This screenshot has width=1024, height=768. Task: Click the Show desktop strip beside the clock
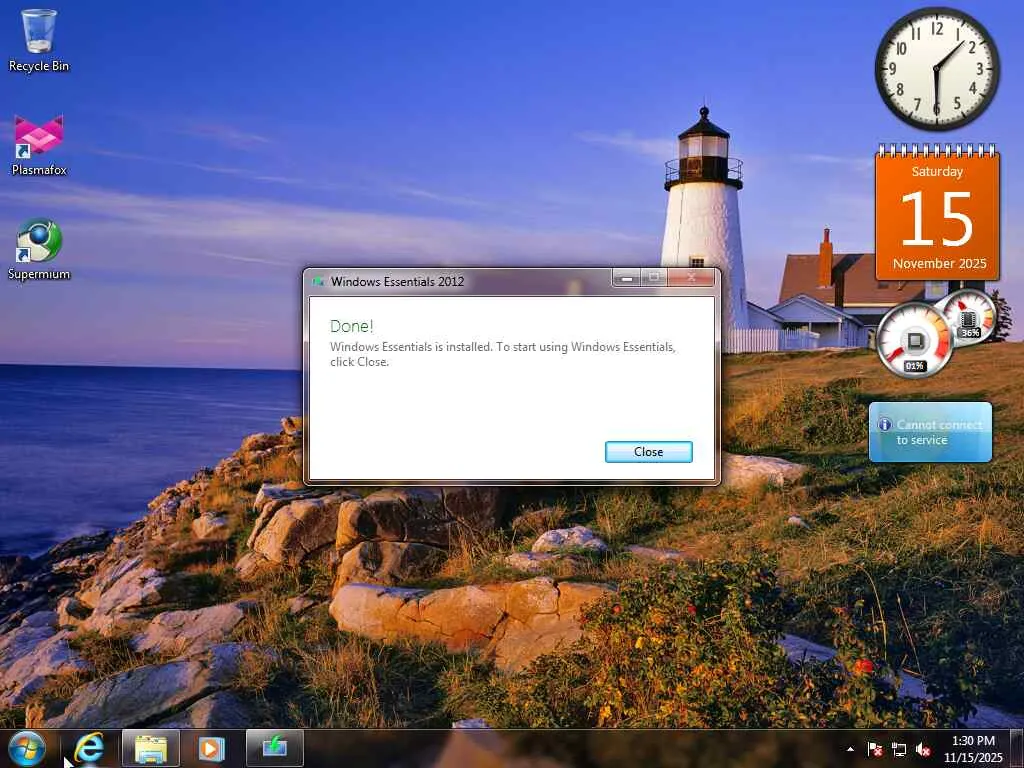(1017, 749)
